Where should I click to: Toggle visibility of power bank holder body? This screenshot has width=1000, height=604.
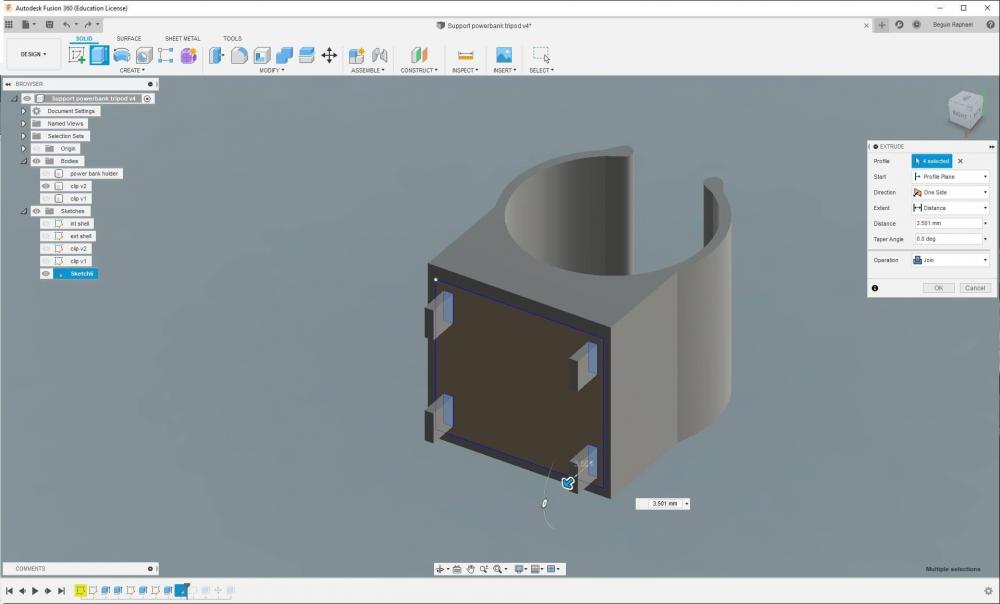pos(46,174)
